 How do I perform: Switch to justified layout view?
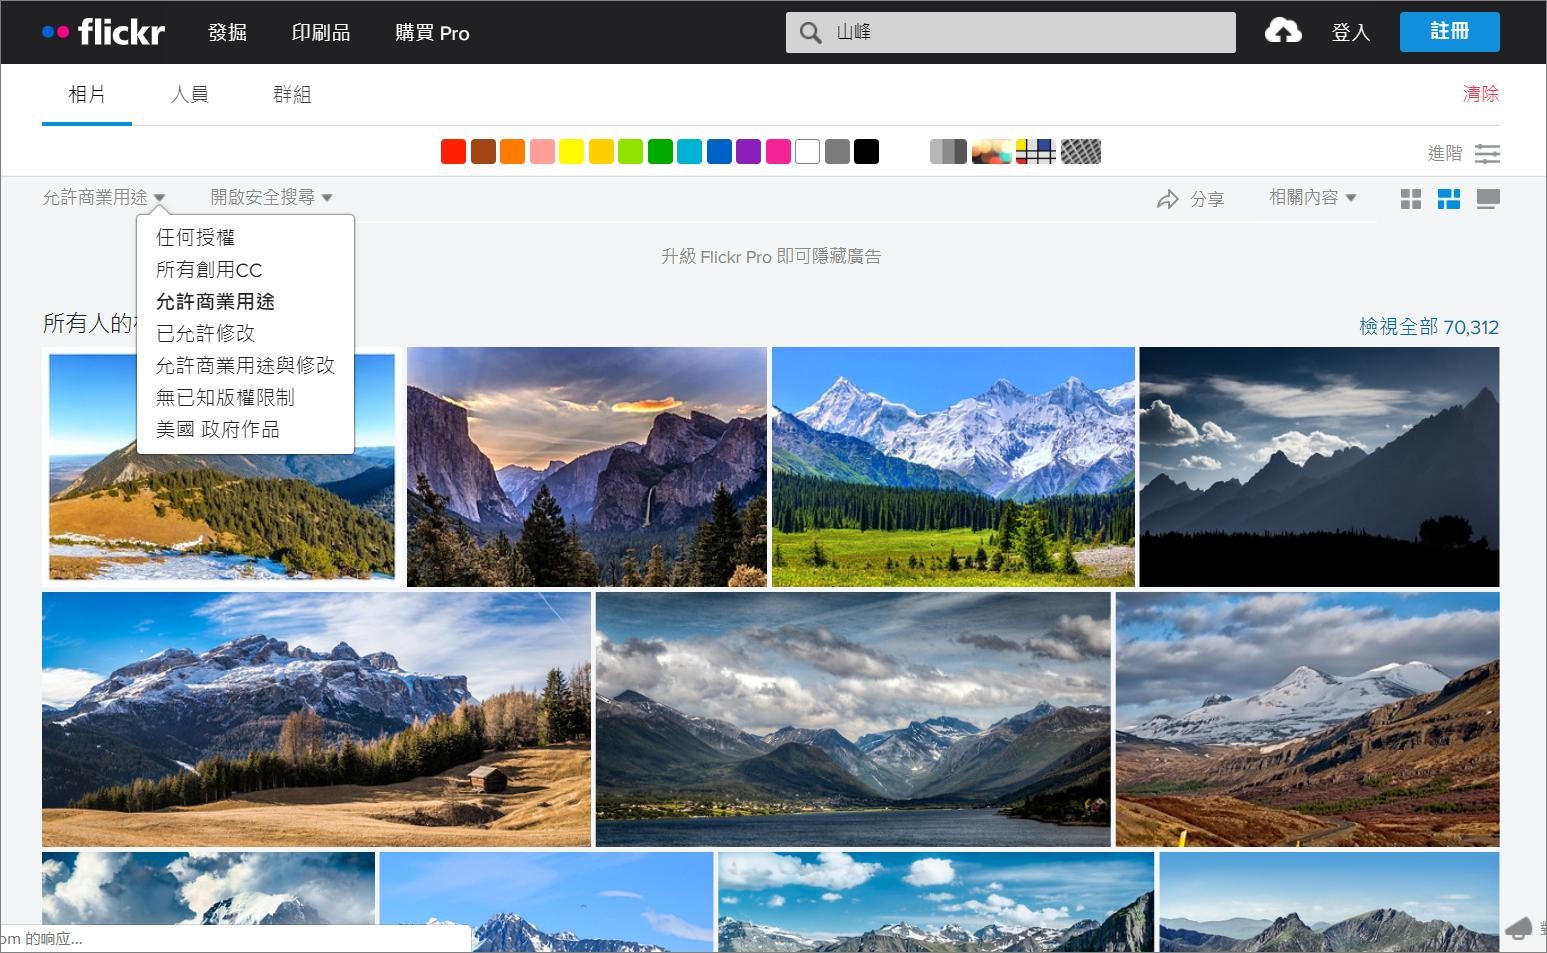pyautogui.click(x=1448, y=199)
